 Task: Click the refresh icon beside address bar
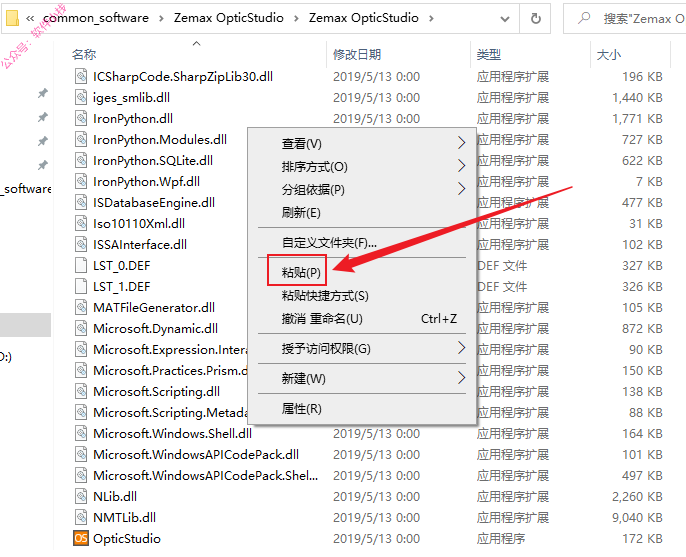coord(536,18)
